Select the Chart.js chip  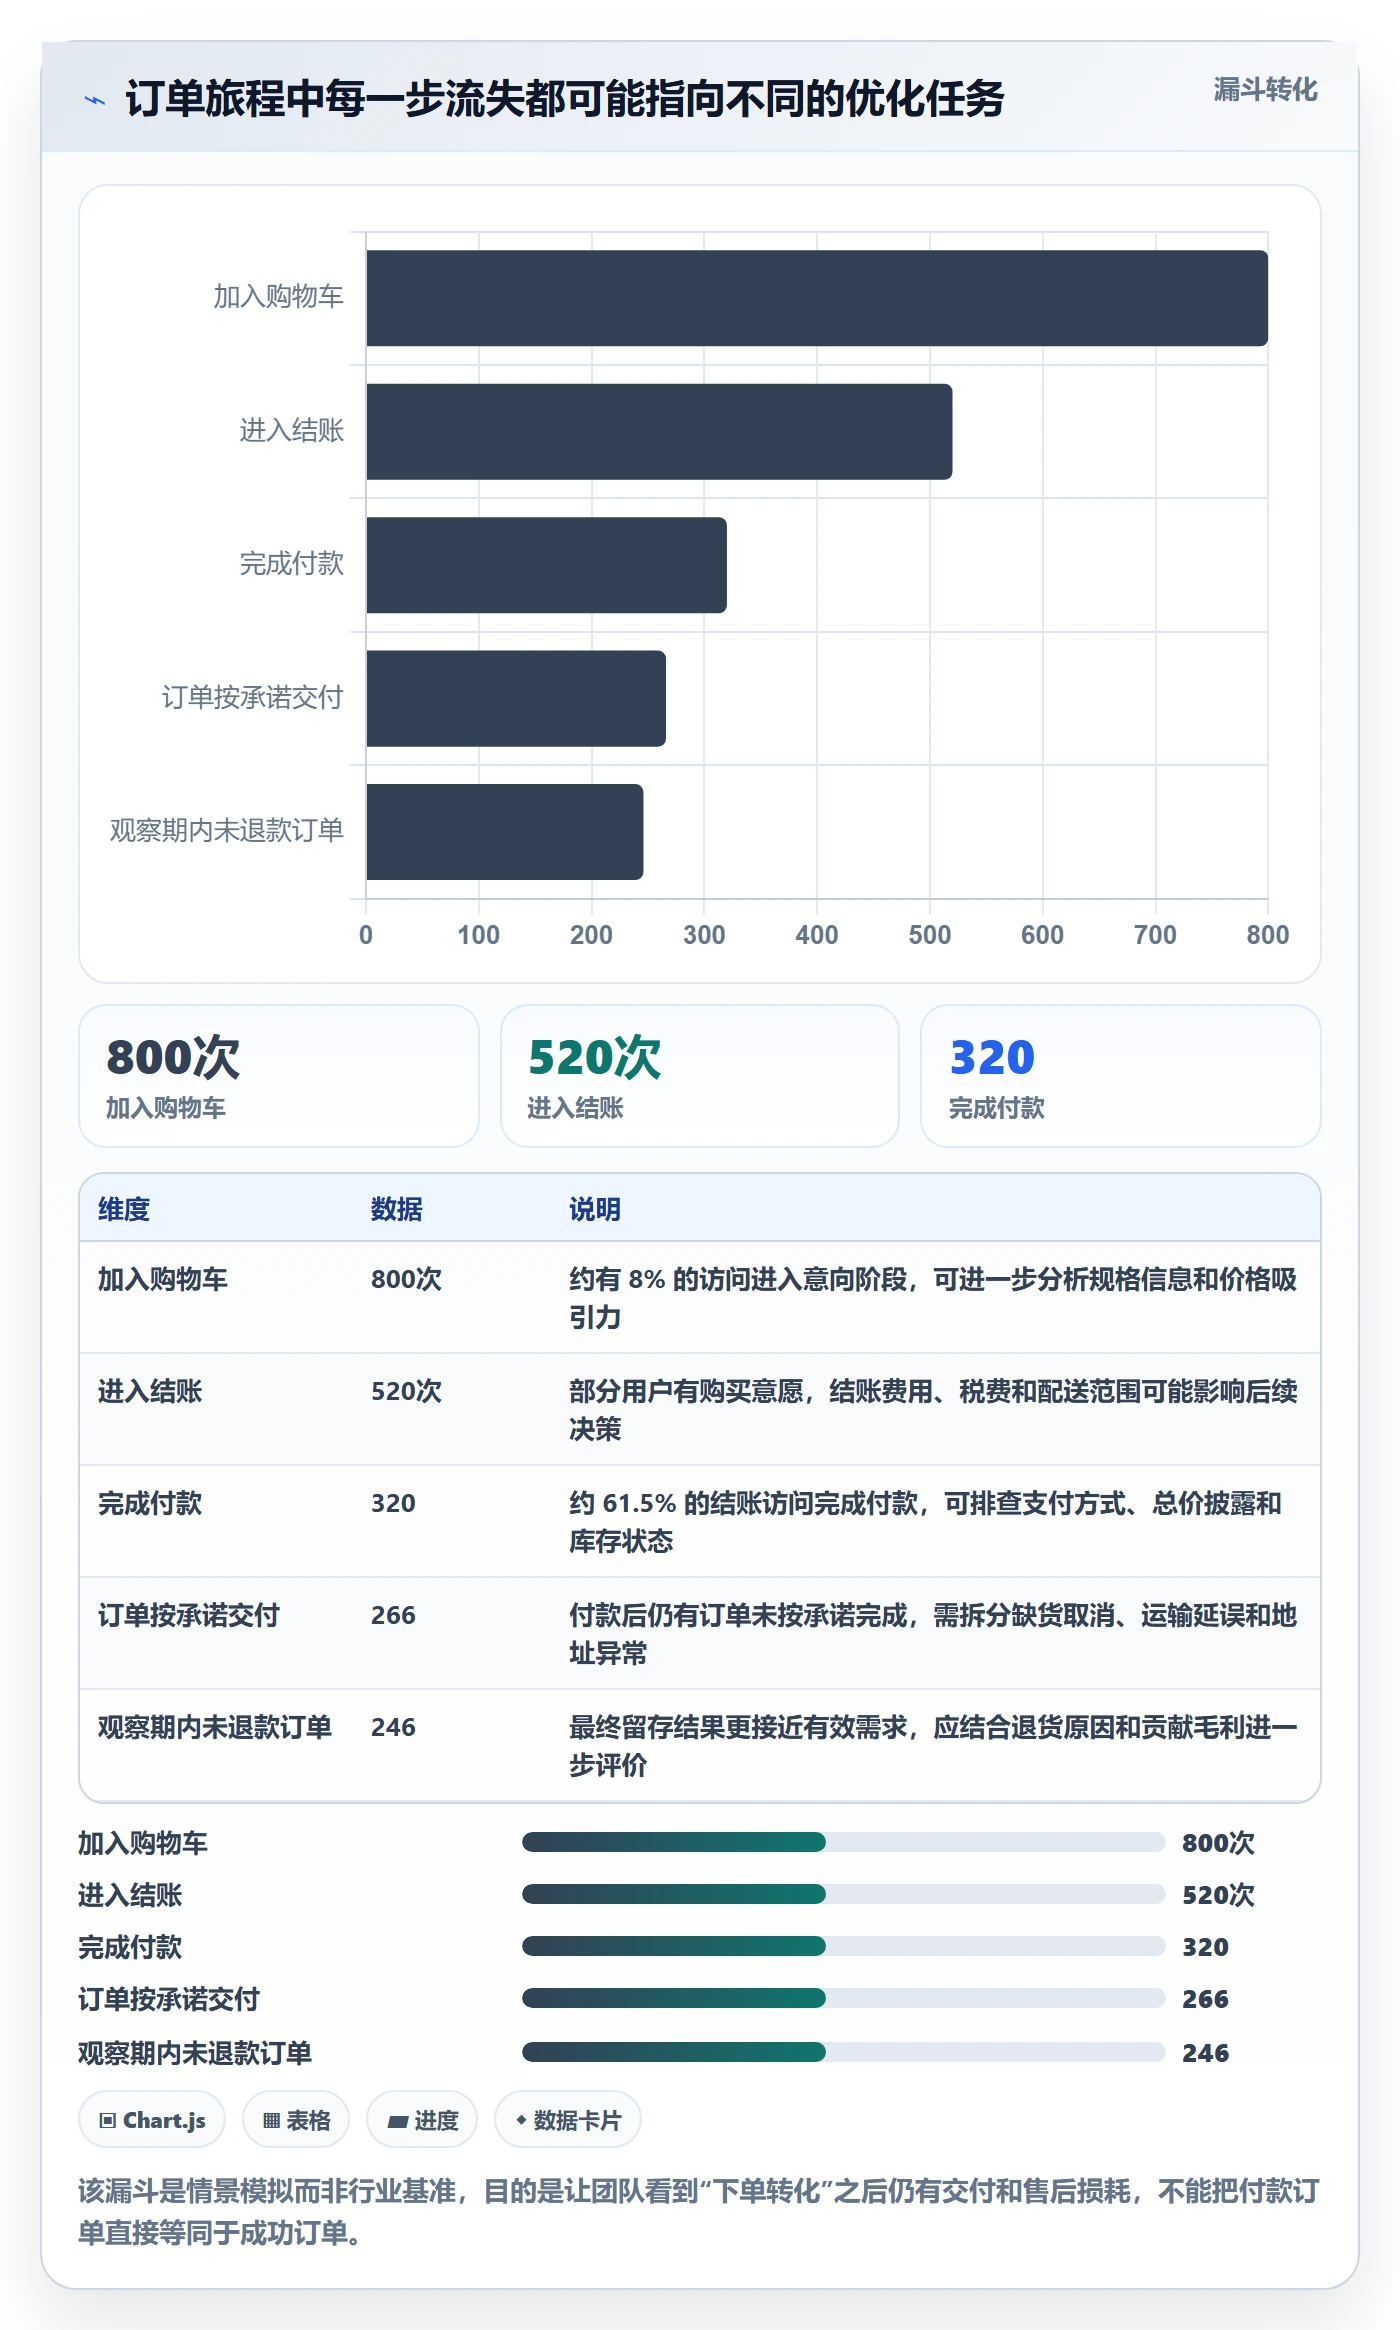(152, 2120)
